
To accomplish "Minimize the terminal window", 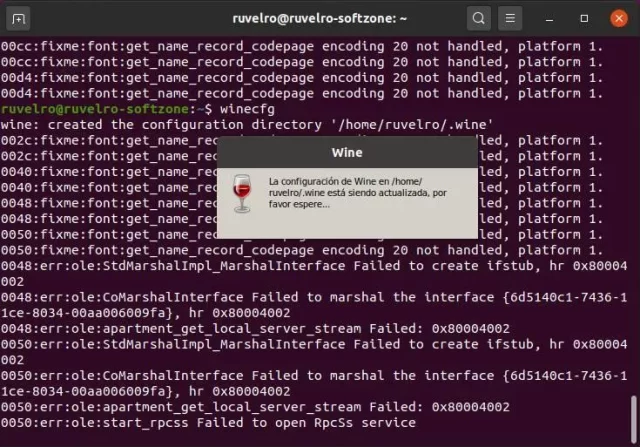I will 552,18.
